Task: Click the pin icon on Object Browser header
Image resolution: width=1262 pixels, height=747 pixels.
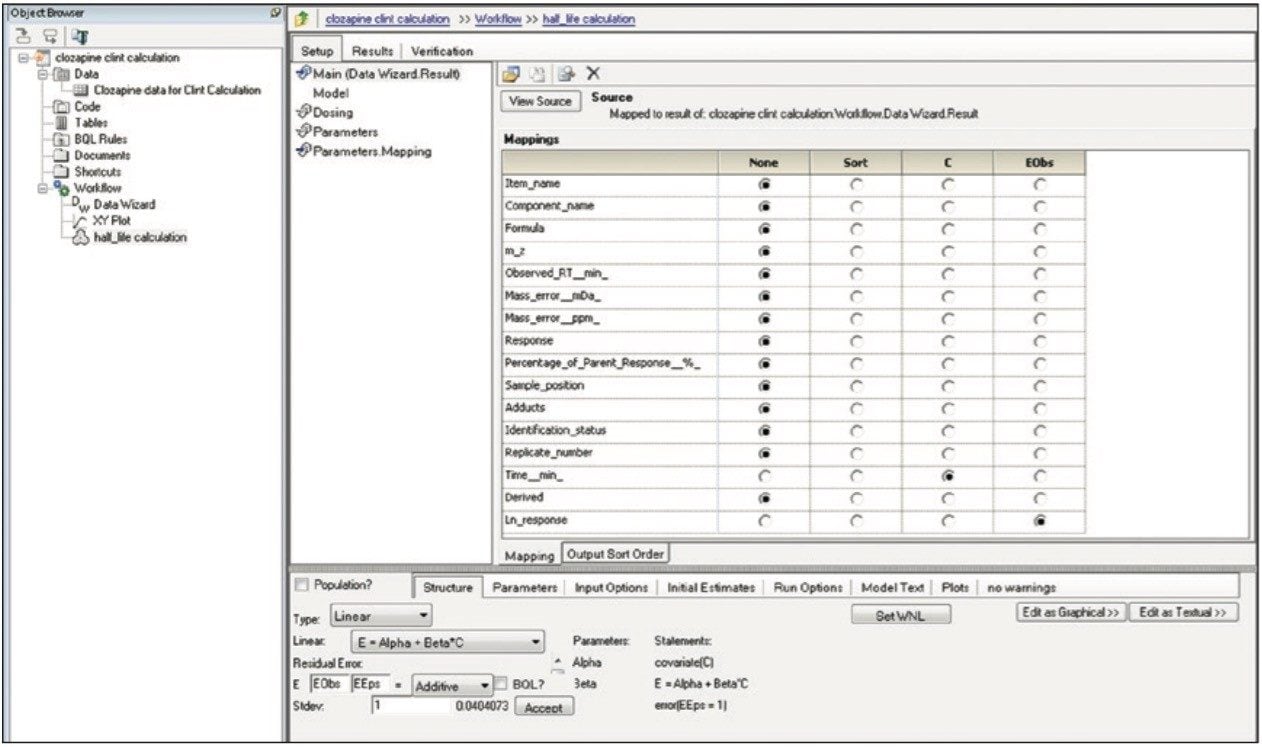Action: [x=275, y=13]
